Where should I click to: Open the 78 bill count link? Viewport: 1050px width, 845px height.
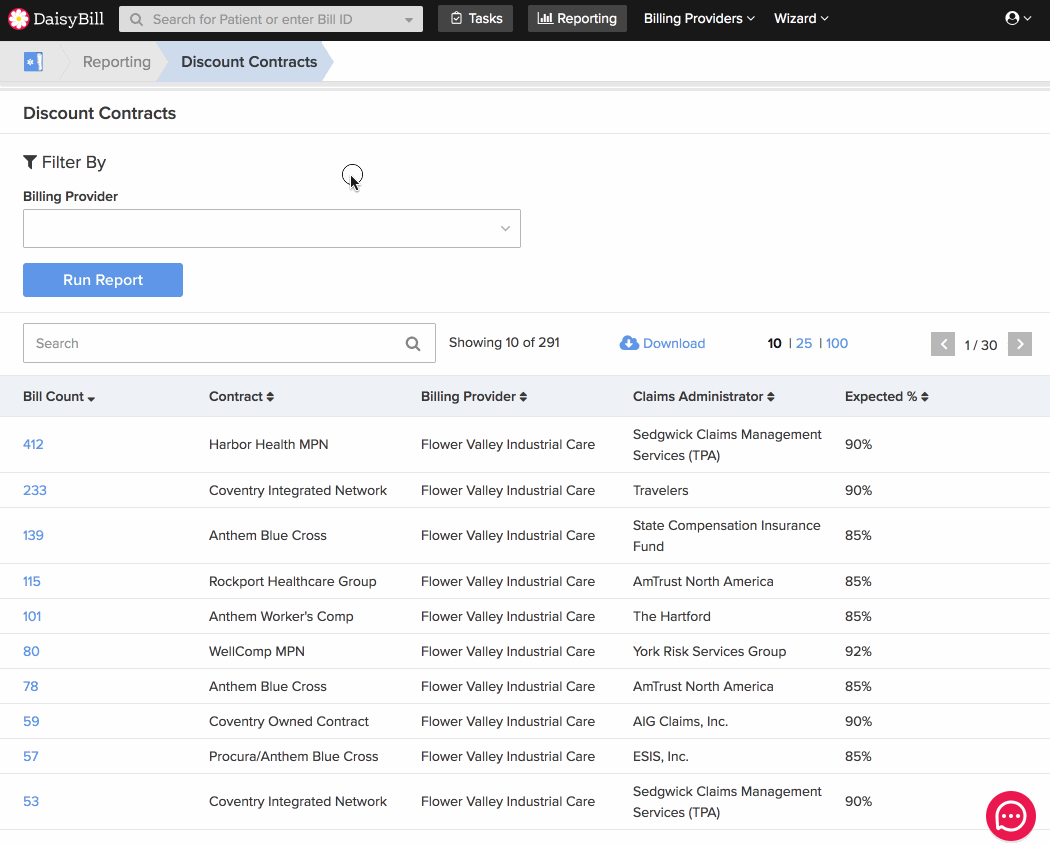click(x=31, y=686)
